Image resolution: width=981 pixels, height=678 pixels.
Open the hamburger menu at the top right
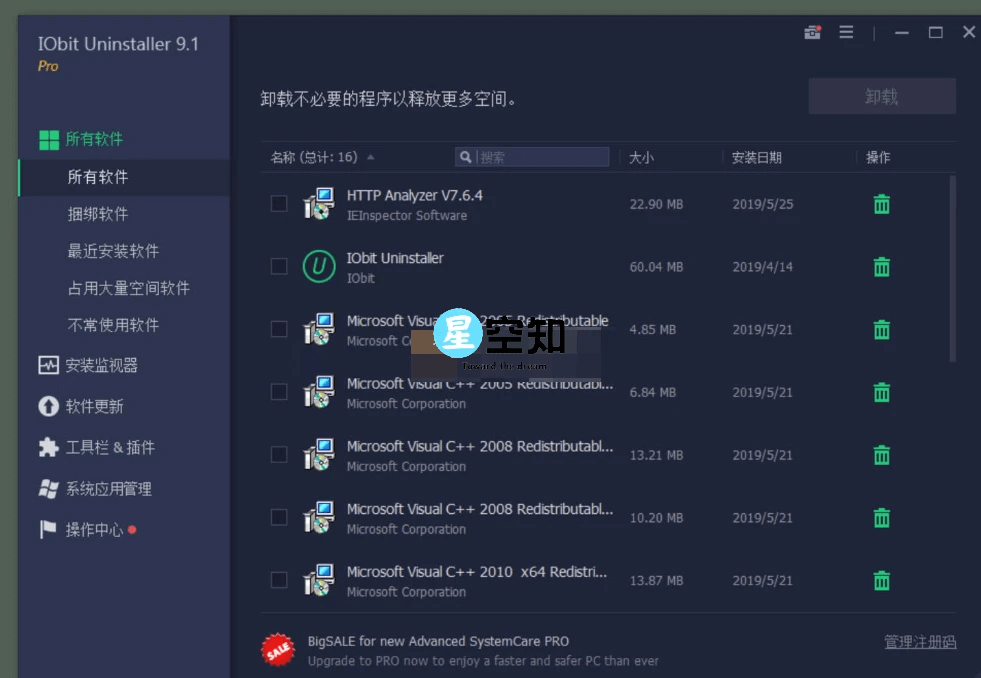[846, 31]
